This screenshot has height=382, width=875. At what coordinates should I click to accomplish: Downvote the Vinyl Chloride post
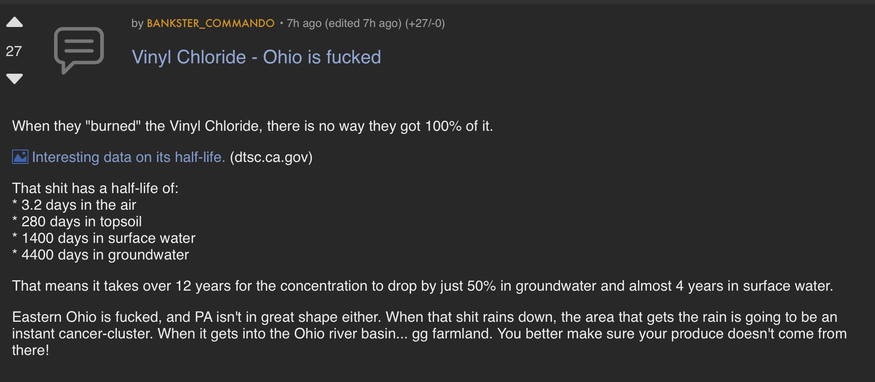(14, 79)
